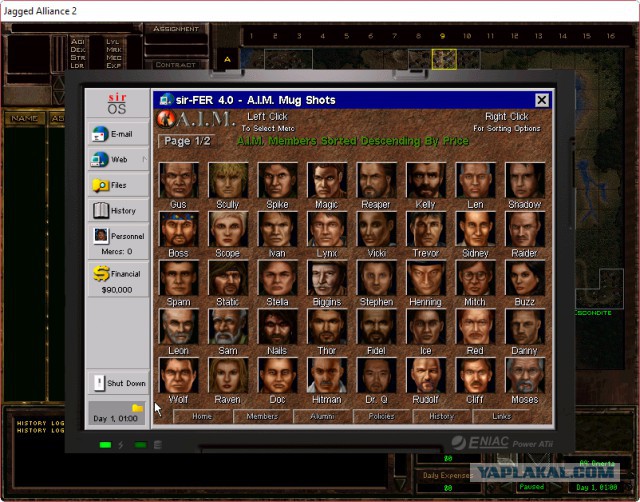
Task: View Thor's mercenary profile
Action: point(327,327)
